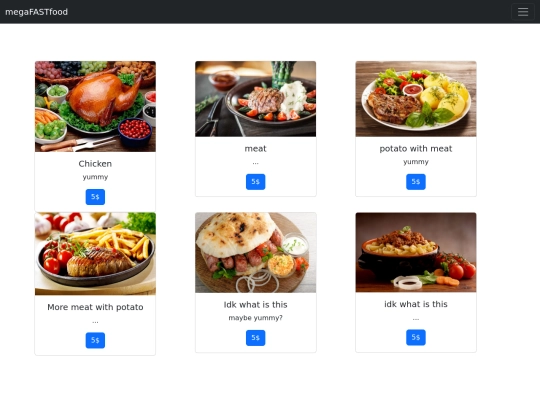
Task: Click the meat dish photo
Action: 256,99
